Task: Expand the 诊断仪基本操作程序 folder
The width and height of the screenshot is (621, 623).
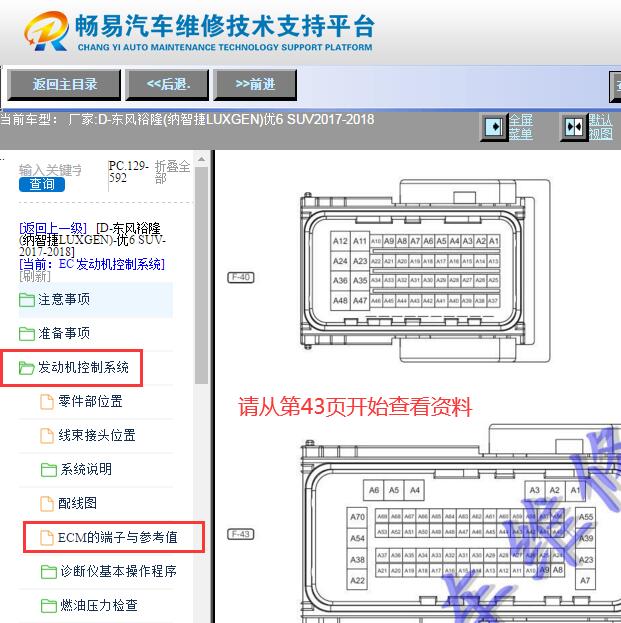Action: [x=118, y=571]
